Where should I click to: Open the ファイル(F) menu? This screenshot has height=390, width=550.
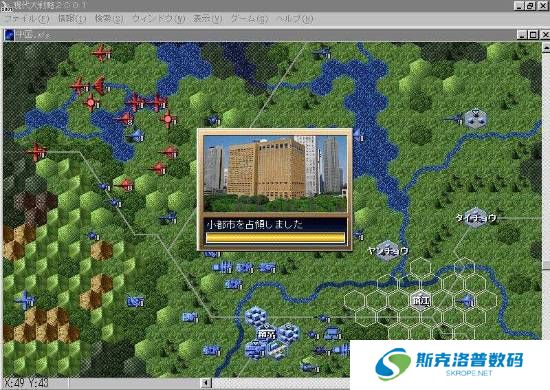coord(26,19)
